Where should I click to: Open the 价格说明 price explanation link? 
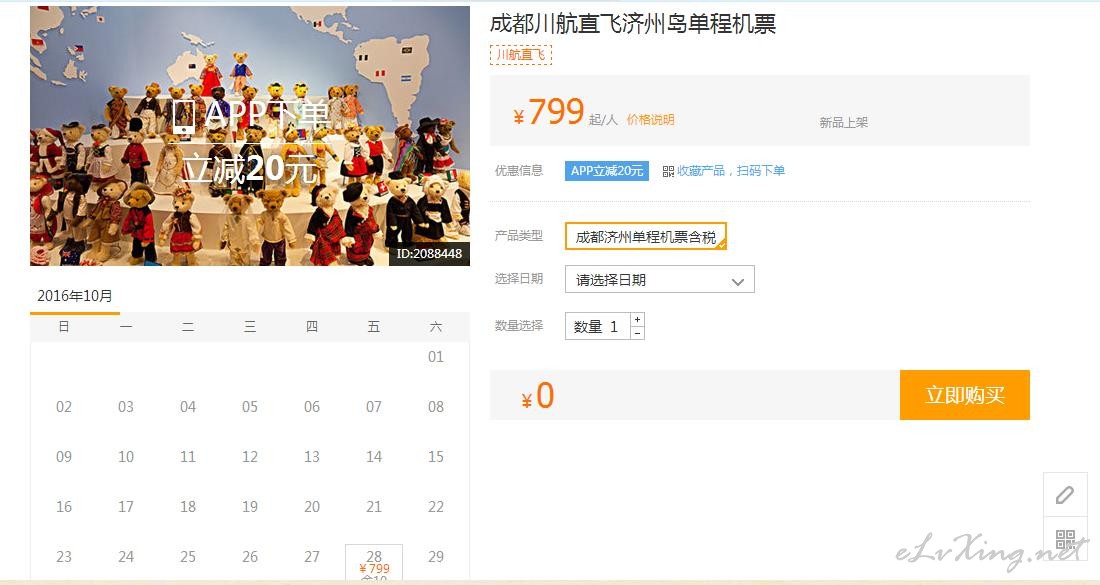[650, 120]
